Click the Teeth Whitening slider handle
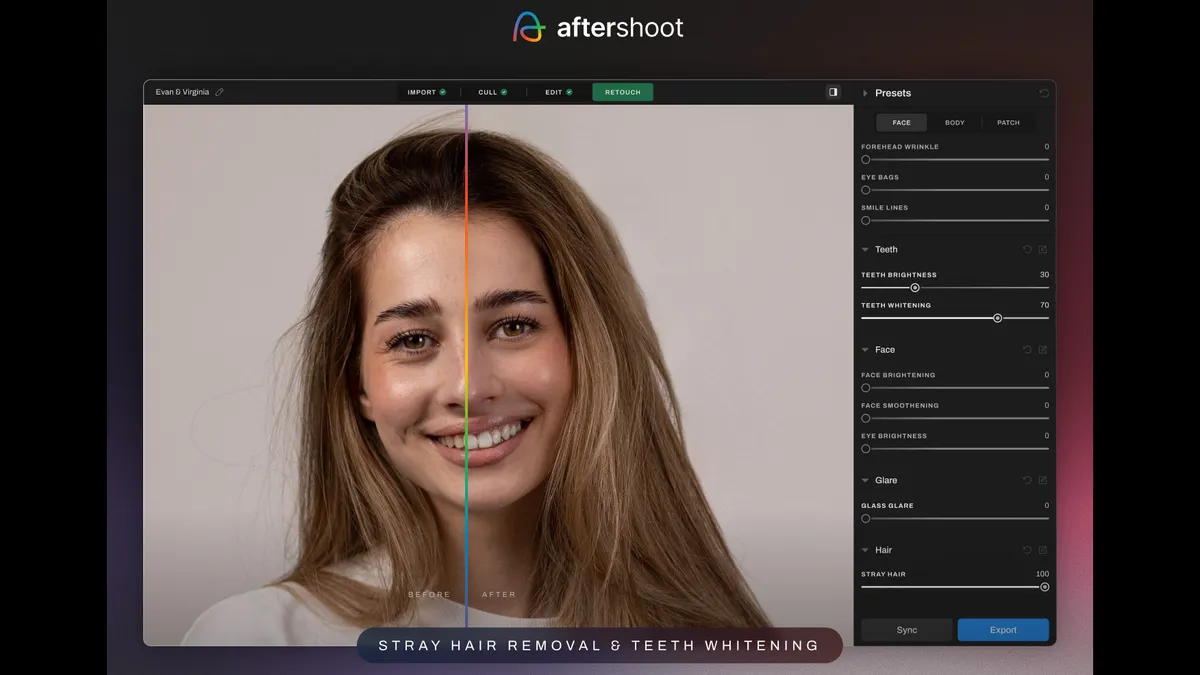Viewport: 1200px width, 675px height. point(997,318)
